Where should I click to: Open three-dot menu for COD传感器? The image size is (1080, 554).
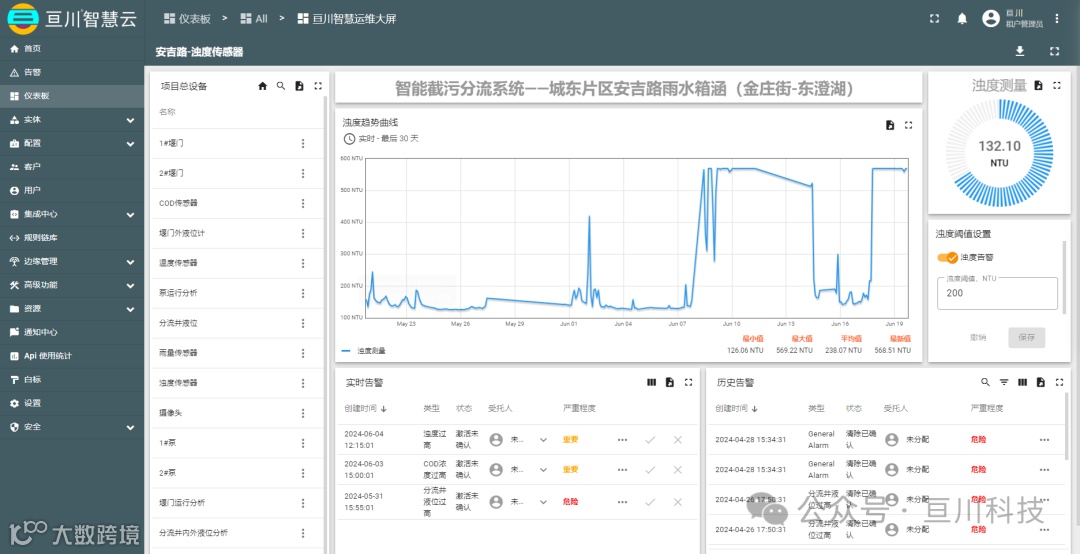(x=302, y=203)
